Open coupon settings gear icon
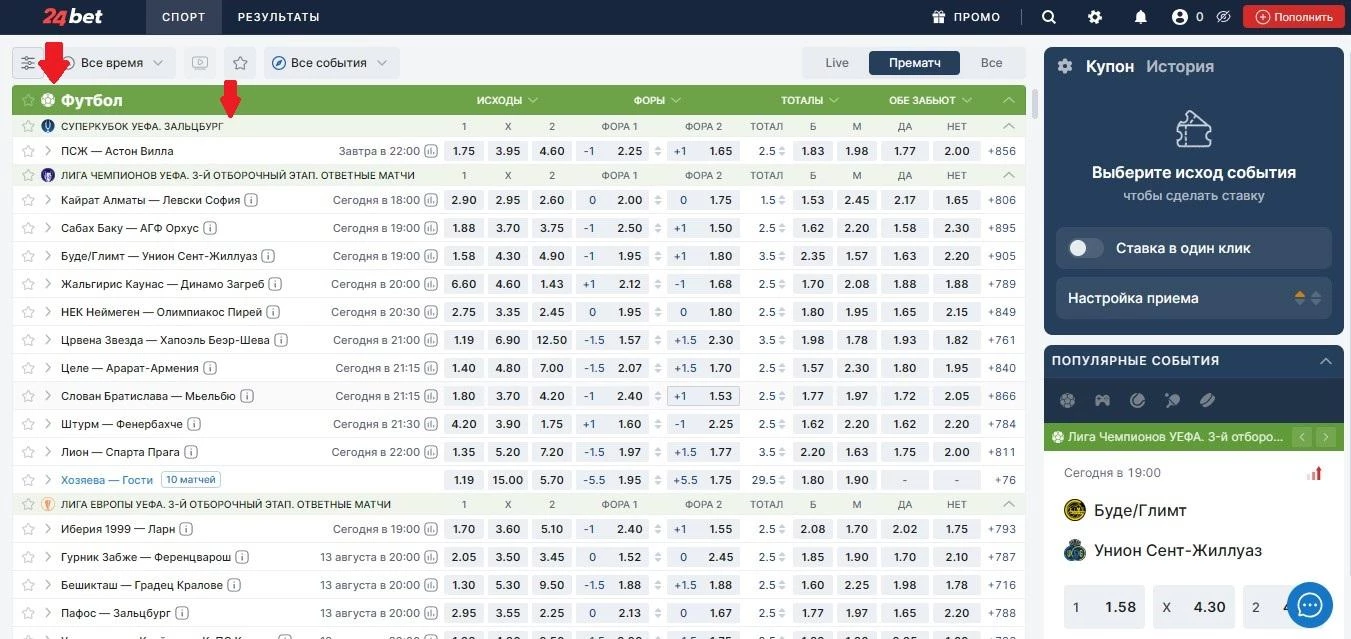The width and height of the screenshot is (1351, 639). click(1065, 66)
